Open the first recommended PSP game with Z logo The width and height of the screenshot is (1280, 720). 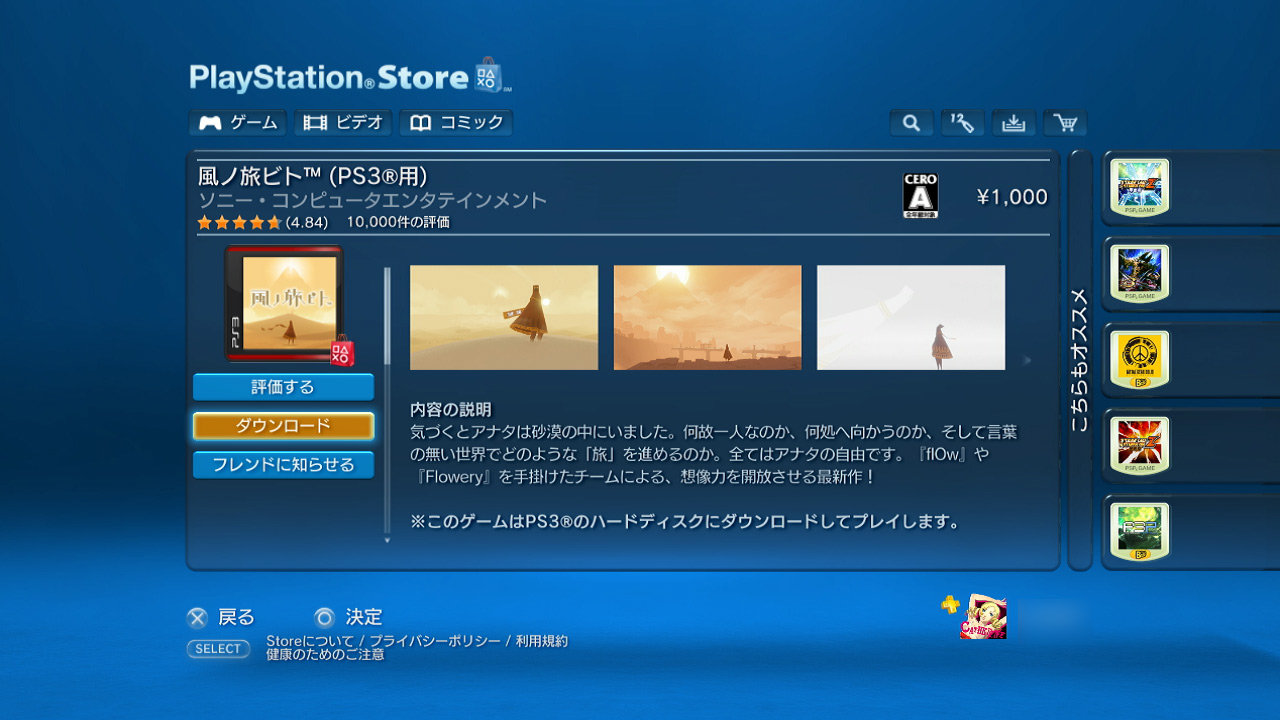[x=1139, y=188]
